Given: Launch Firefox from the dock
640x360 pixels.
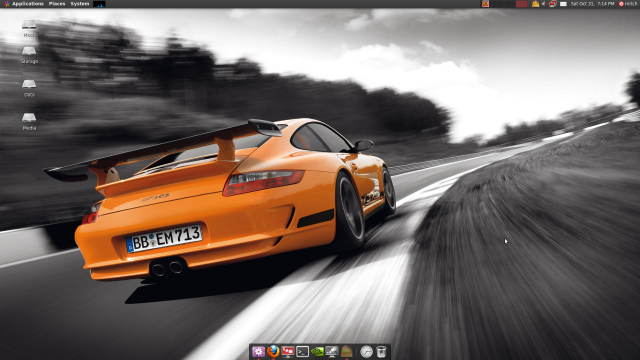Looking at the screenshot, I should (273, 351).
